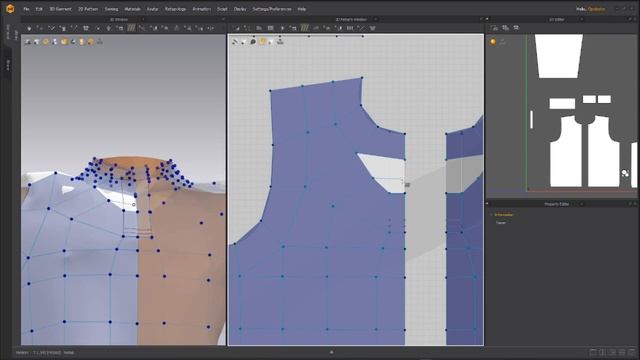
Task: Click the first icon in UV editor toolbar
Action: (494, 28)
